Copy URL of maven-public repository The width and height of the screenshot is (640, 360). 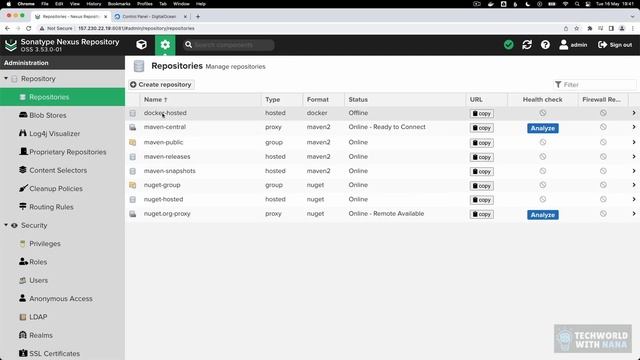pos(482,143)
